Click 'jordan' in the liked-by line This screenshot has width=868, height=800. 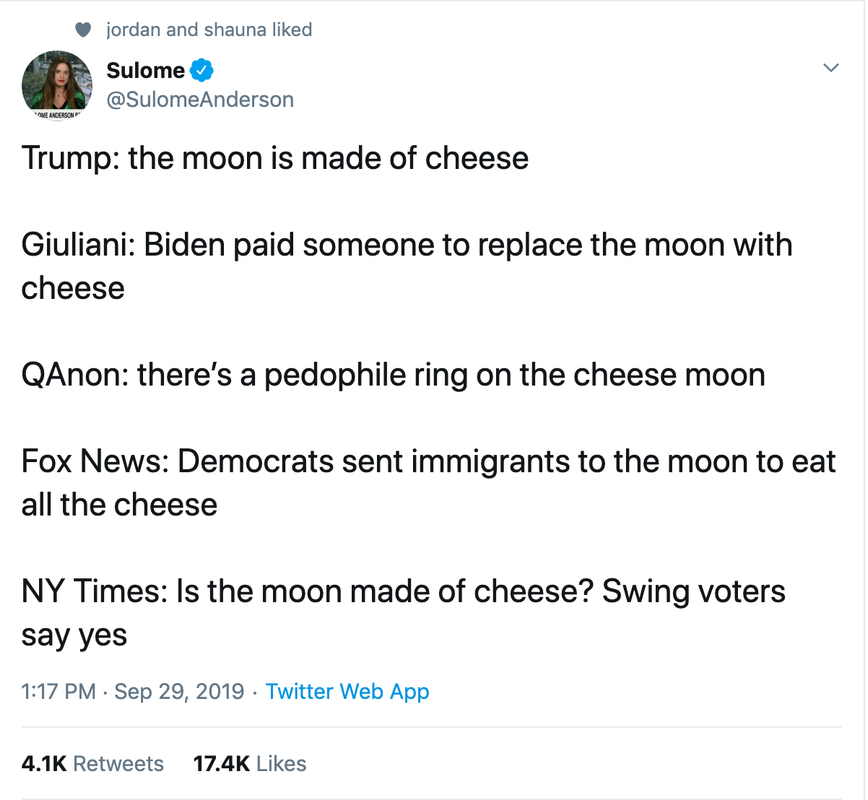(x=133, y=30)
